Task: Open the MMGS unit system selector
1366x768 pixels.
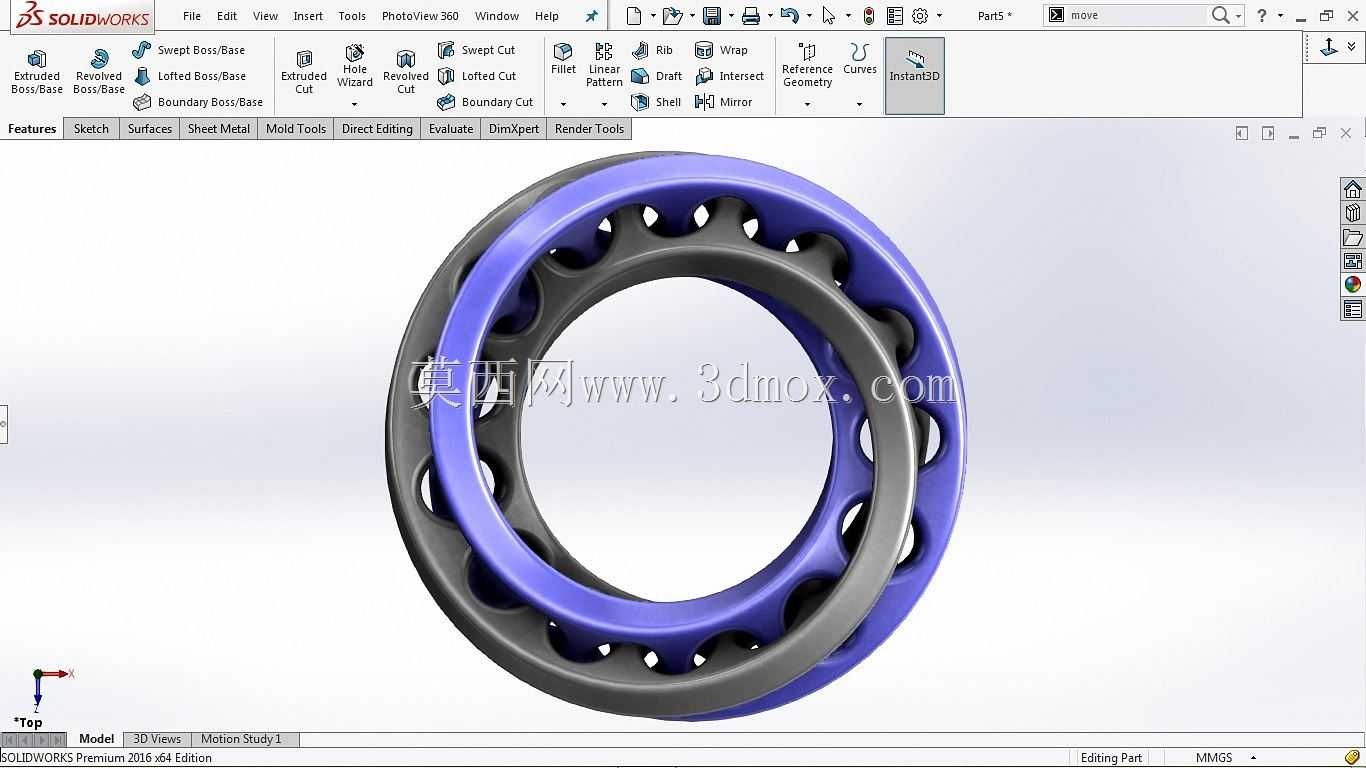Action: (1226, 758)
